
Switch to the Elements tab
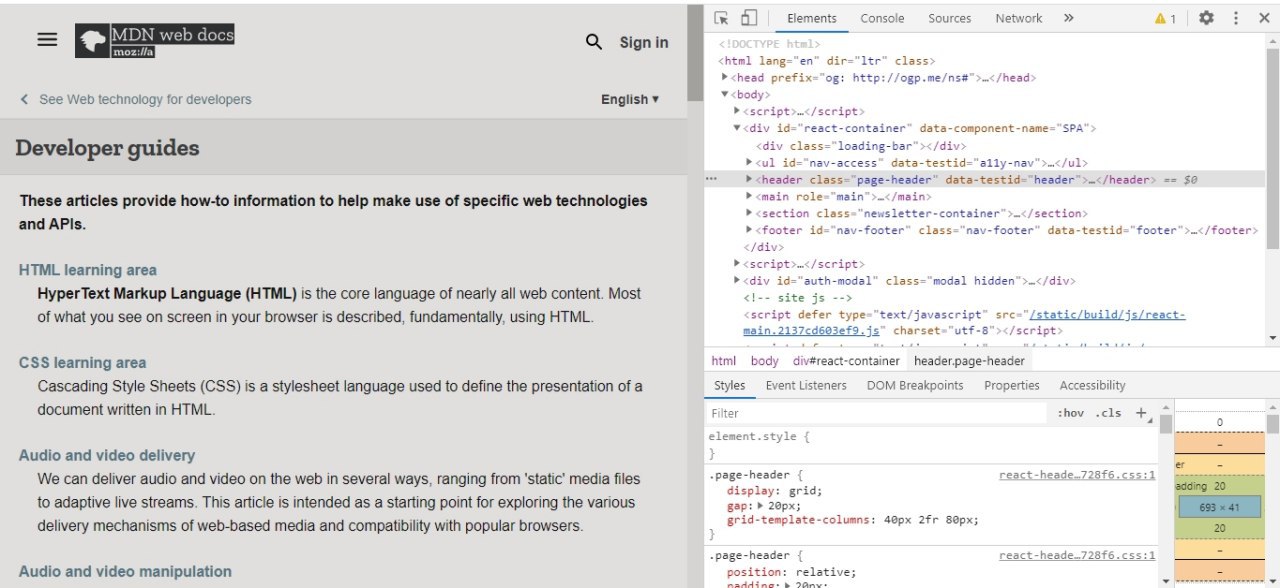811,18
